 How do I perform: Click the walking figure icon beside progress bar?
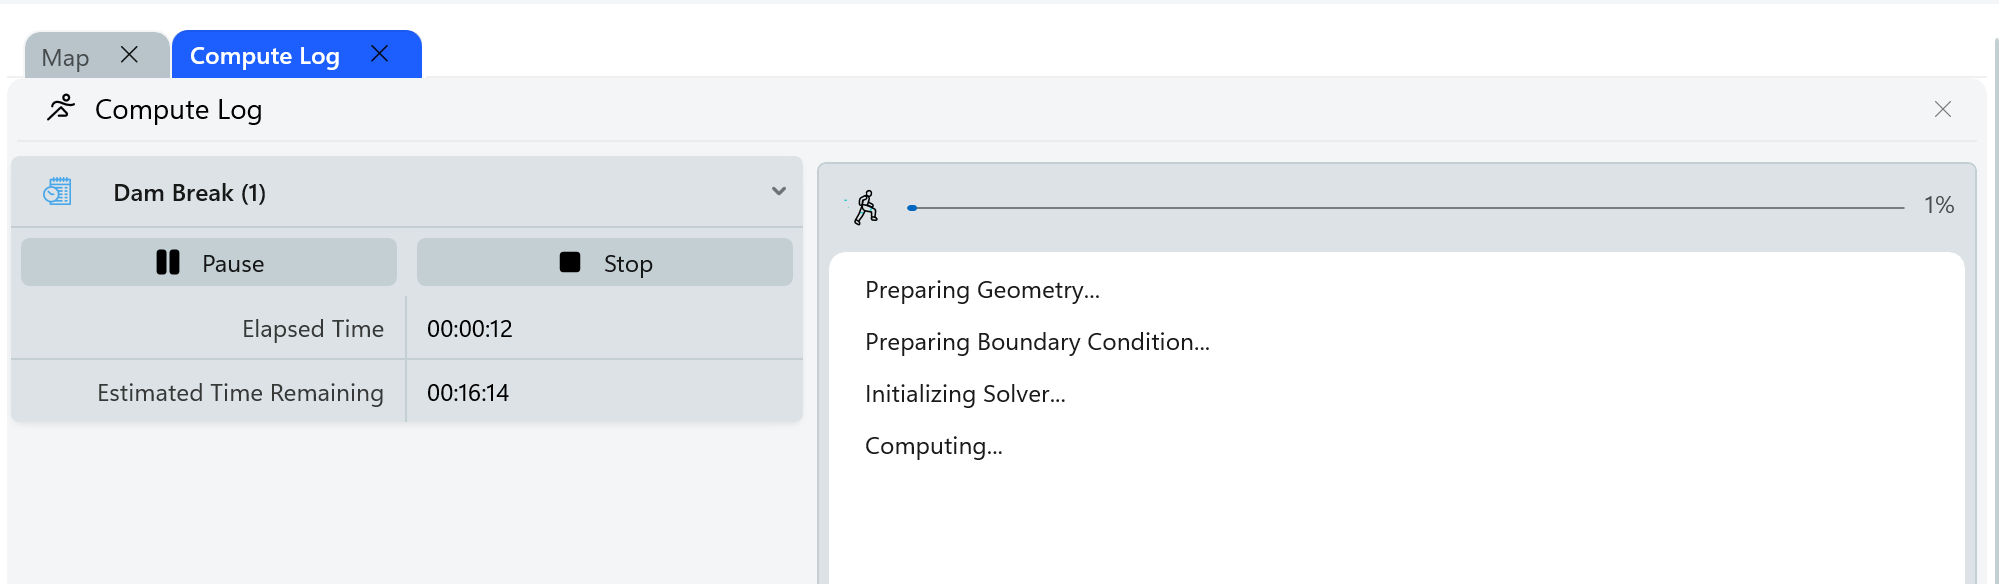pyautogui.click(x=866, y=207)
